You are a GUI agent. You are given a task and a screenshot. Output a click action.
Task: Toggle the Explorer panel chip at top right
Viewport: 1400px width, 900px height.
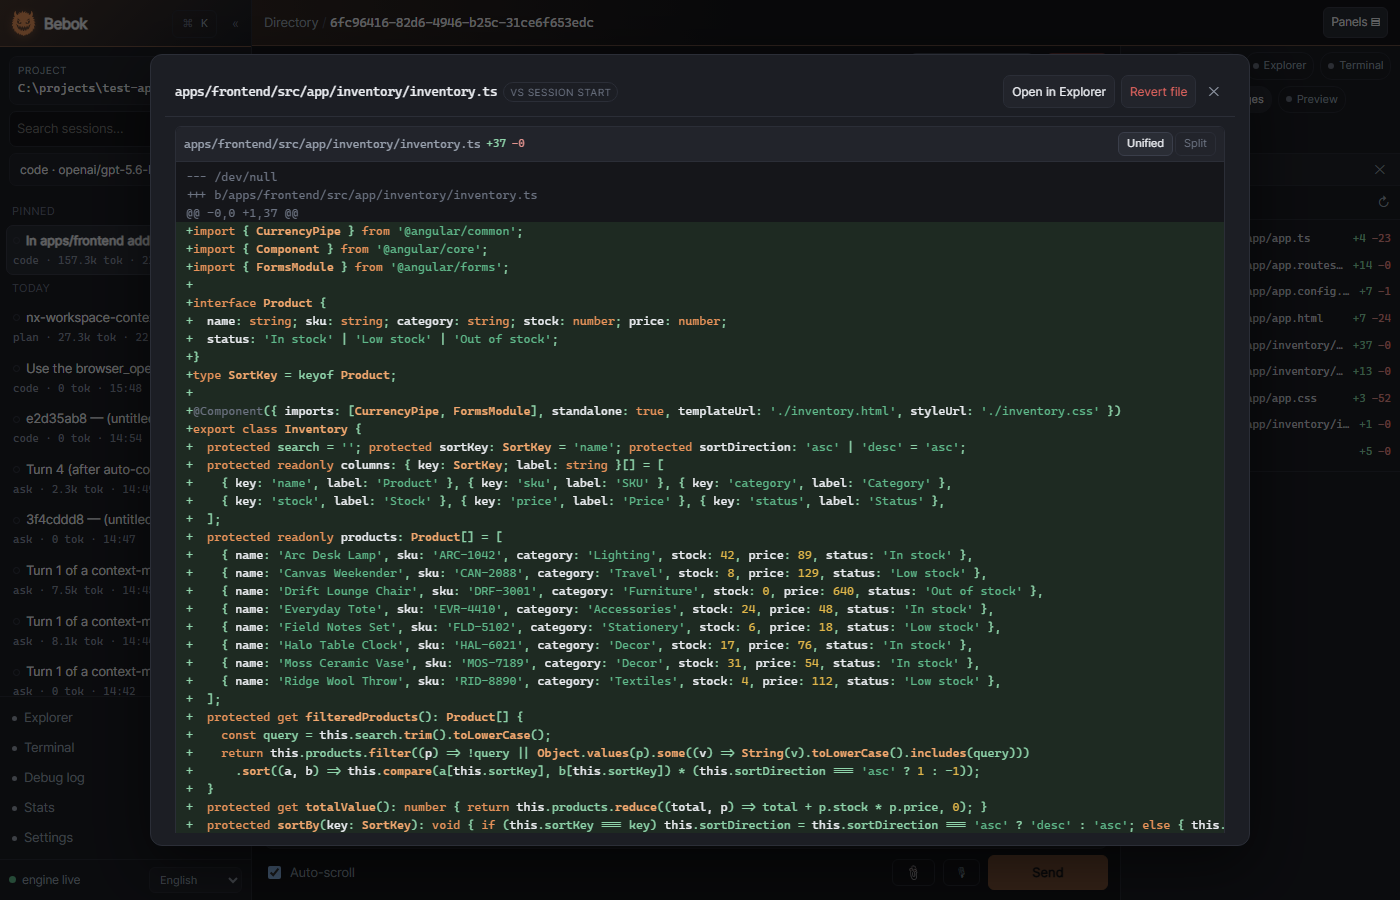point(1280,66)
